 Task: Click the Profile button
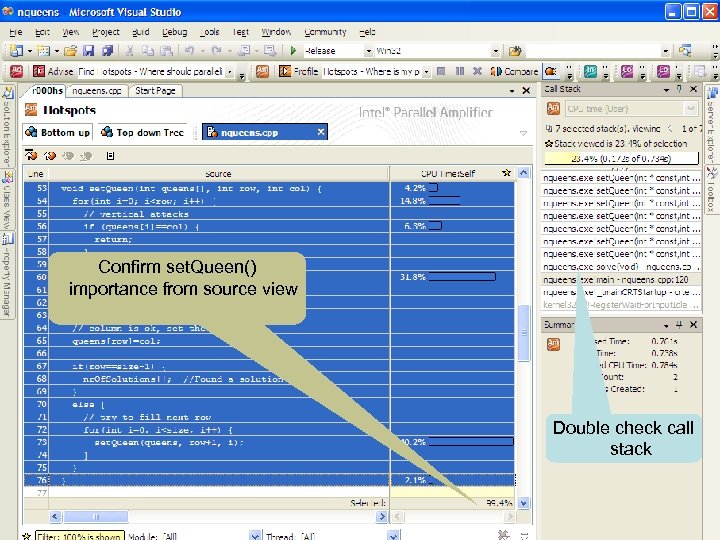(x=299, y=71)
